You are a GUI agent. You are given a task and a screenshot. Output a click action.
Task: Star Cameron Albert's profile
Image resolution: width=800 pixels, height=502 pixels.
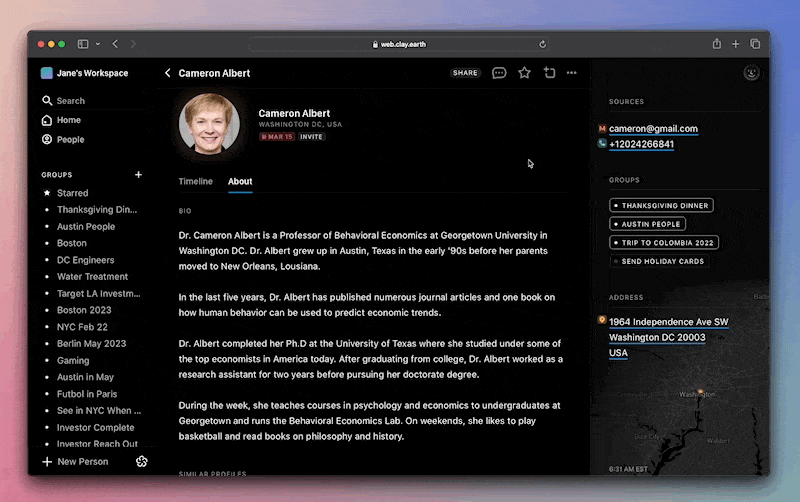click(x=524, y=73)
